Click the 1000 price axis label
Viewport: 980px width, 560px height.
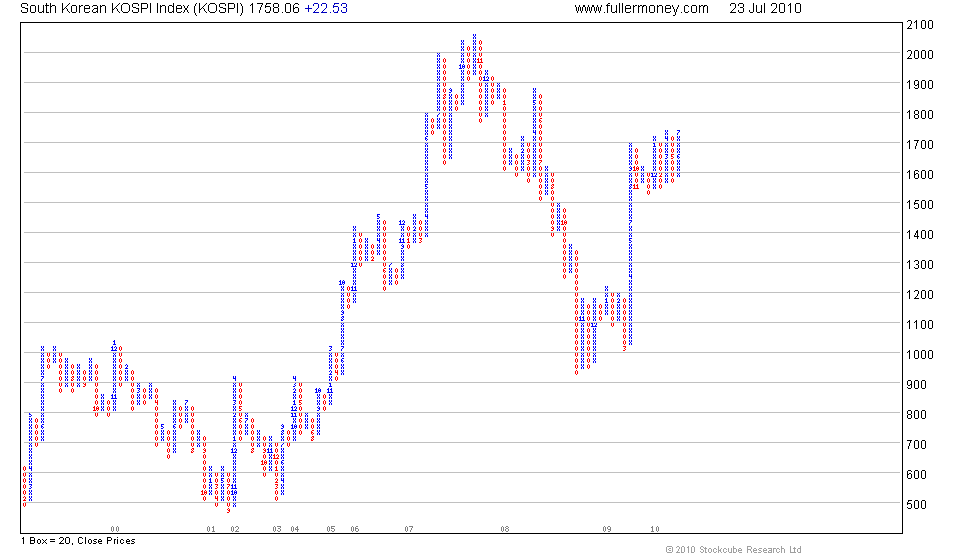click(920, 355)
